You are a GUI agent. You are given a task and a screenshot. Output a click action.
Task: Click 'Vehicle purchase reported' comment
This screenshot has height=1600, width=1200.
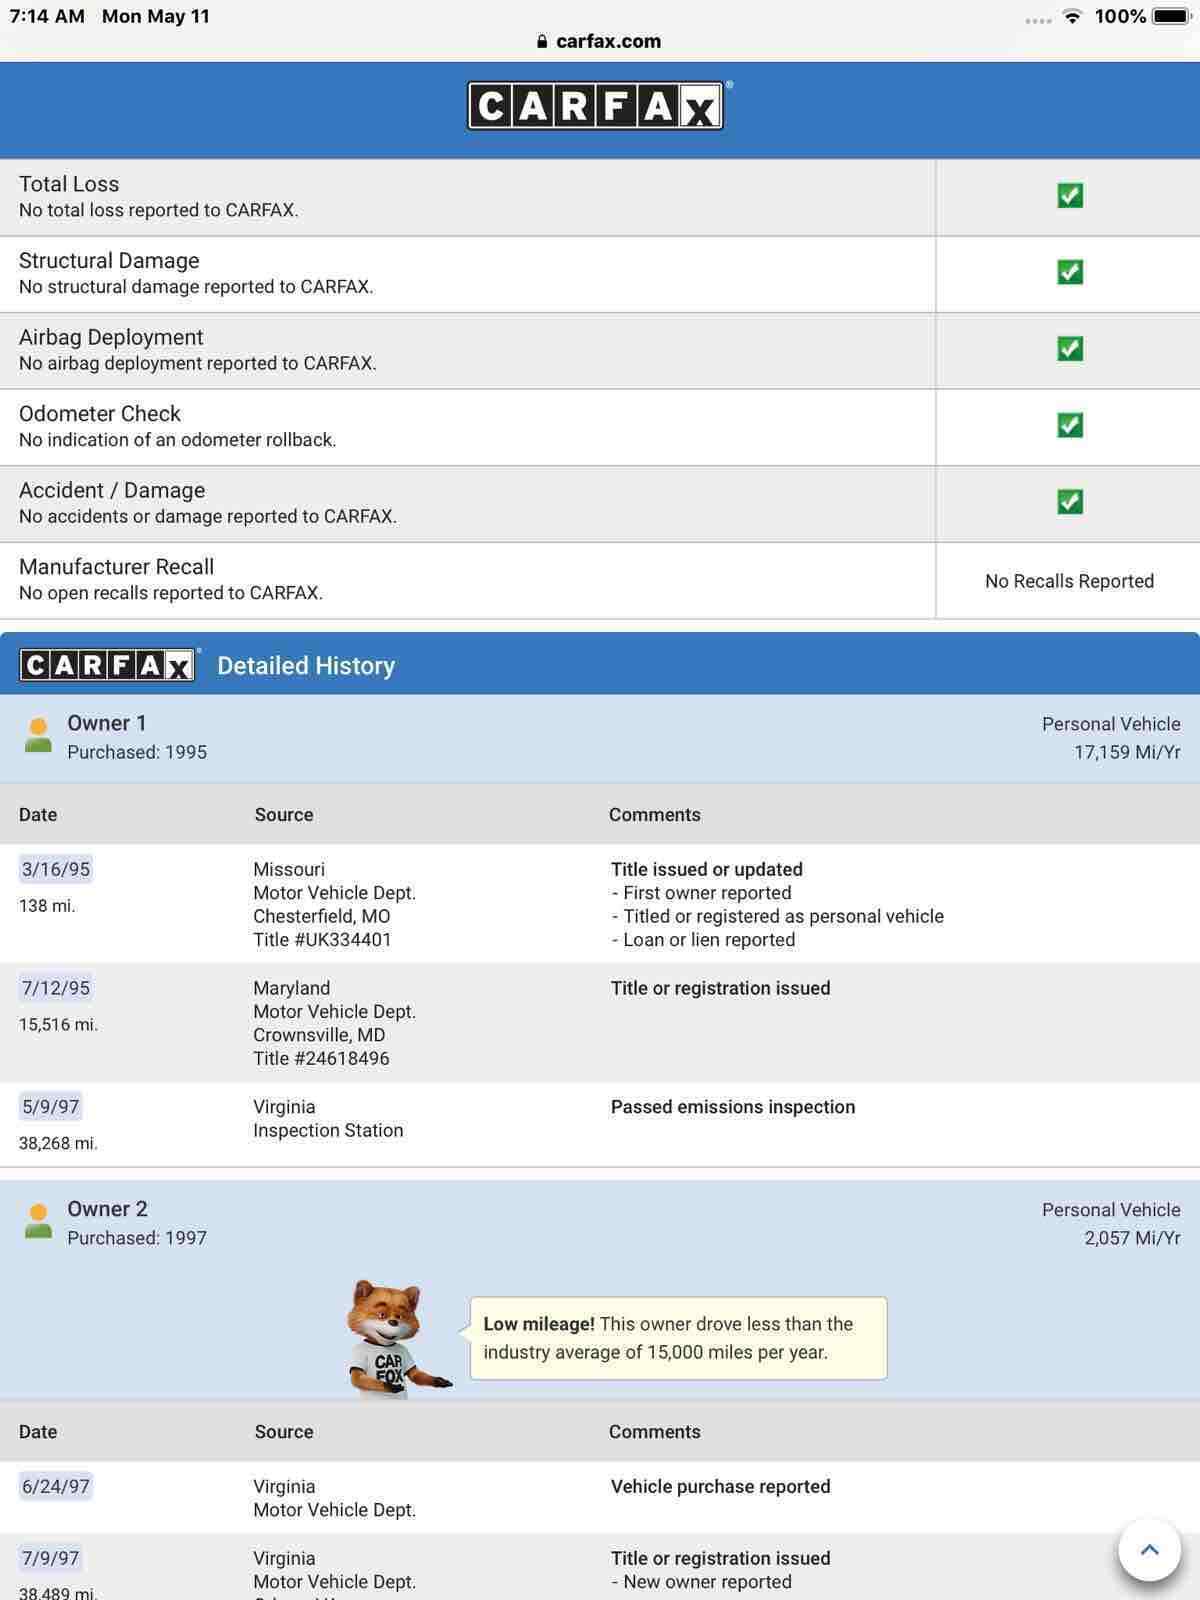pos(721,1486)
